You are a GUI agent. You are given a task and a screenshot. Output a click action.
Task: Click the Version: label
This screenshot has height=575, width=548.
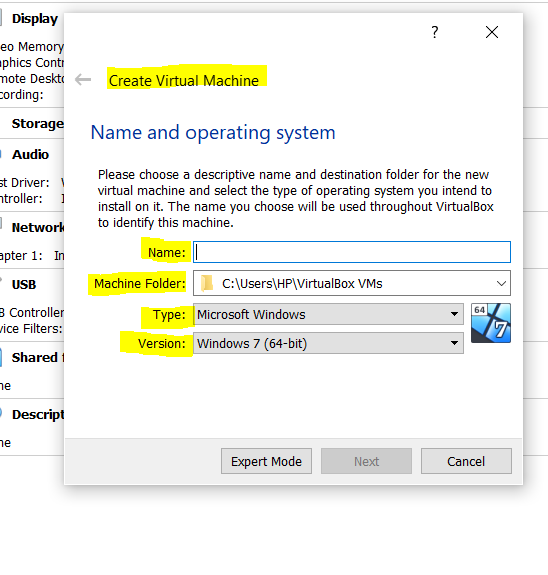pyautogui.click(x=162, y=344)
